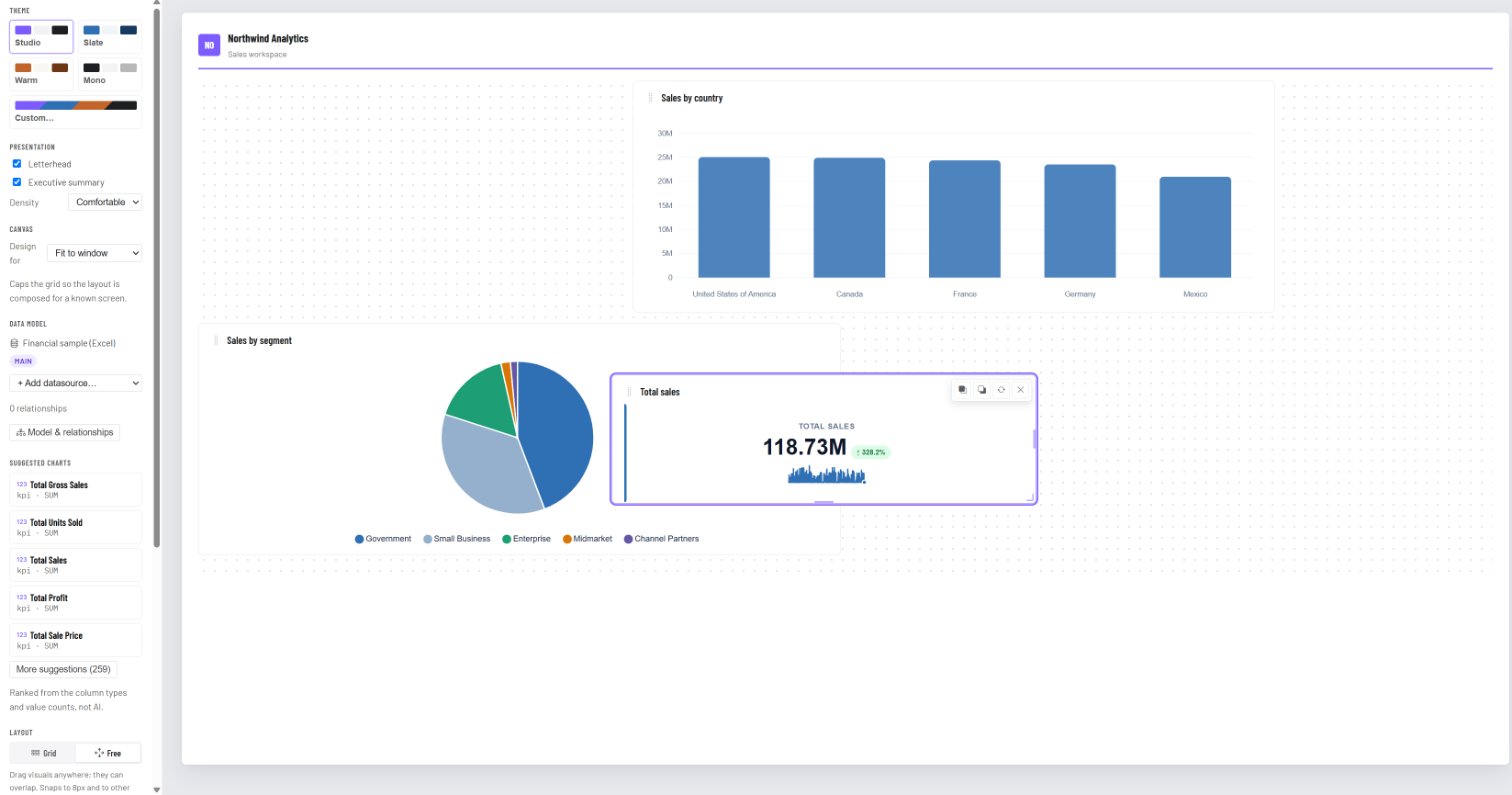Add the Total Sales suggested KPI
This screenshot has width=1512, height=795.
76,565
